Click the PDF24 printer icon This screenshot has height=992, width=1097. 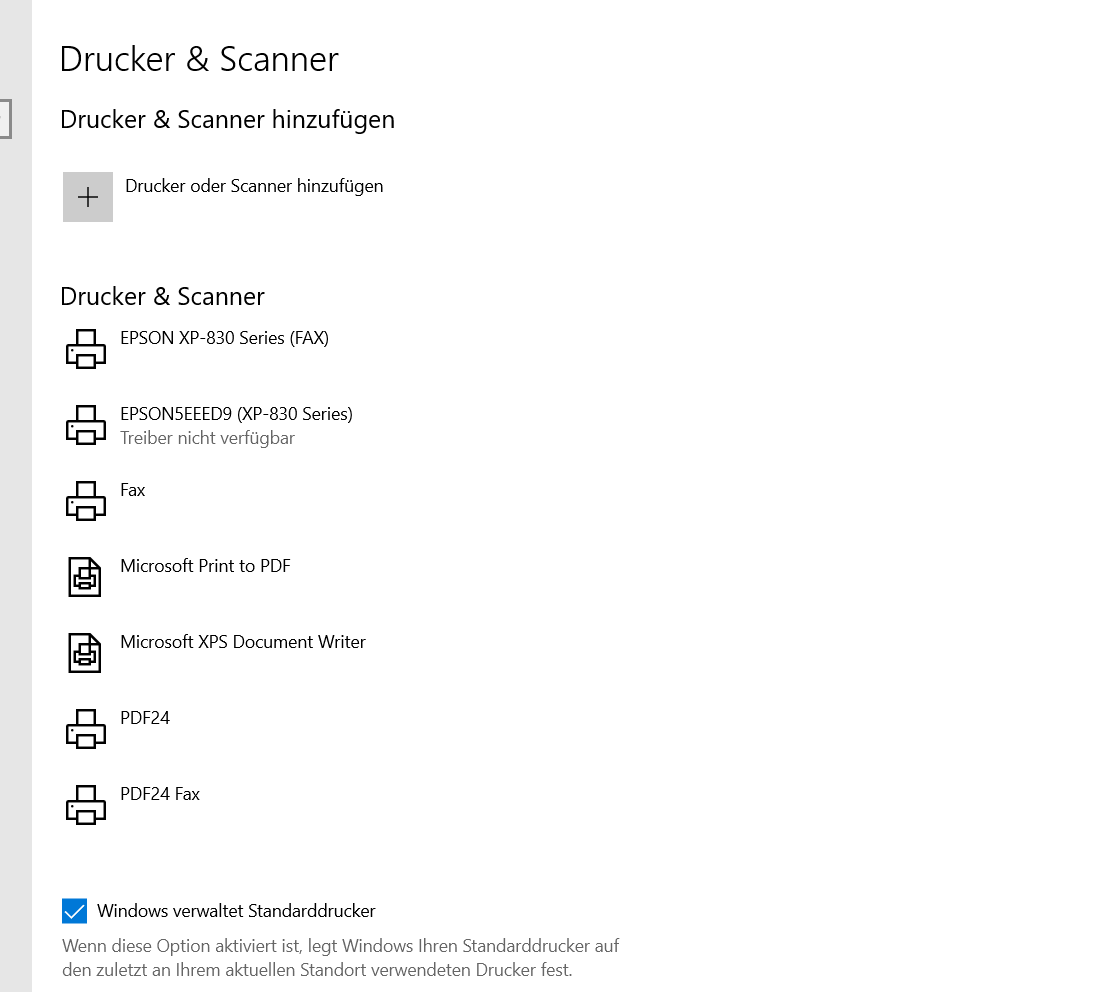click(85, 729)
